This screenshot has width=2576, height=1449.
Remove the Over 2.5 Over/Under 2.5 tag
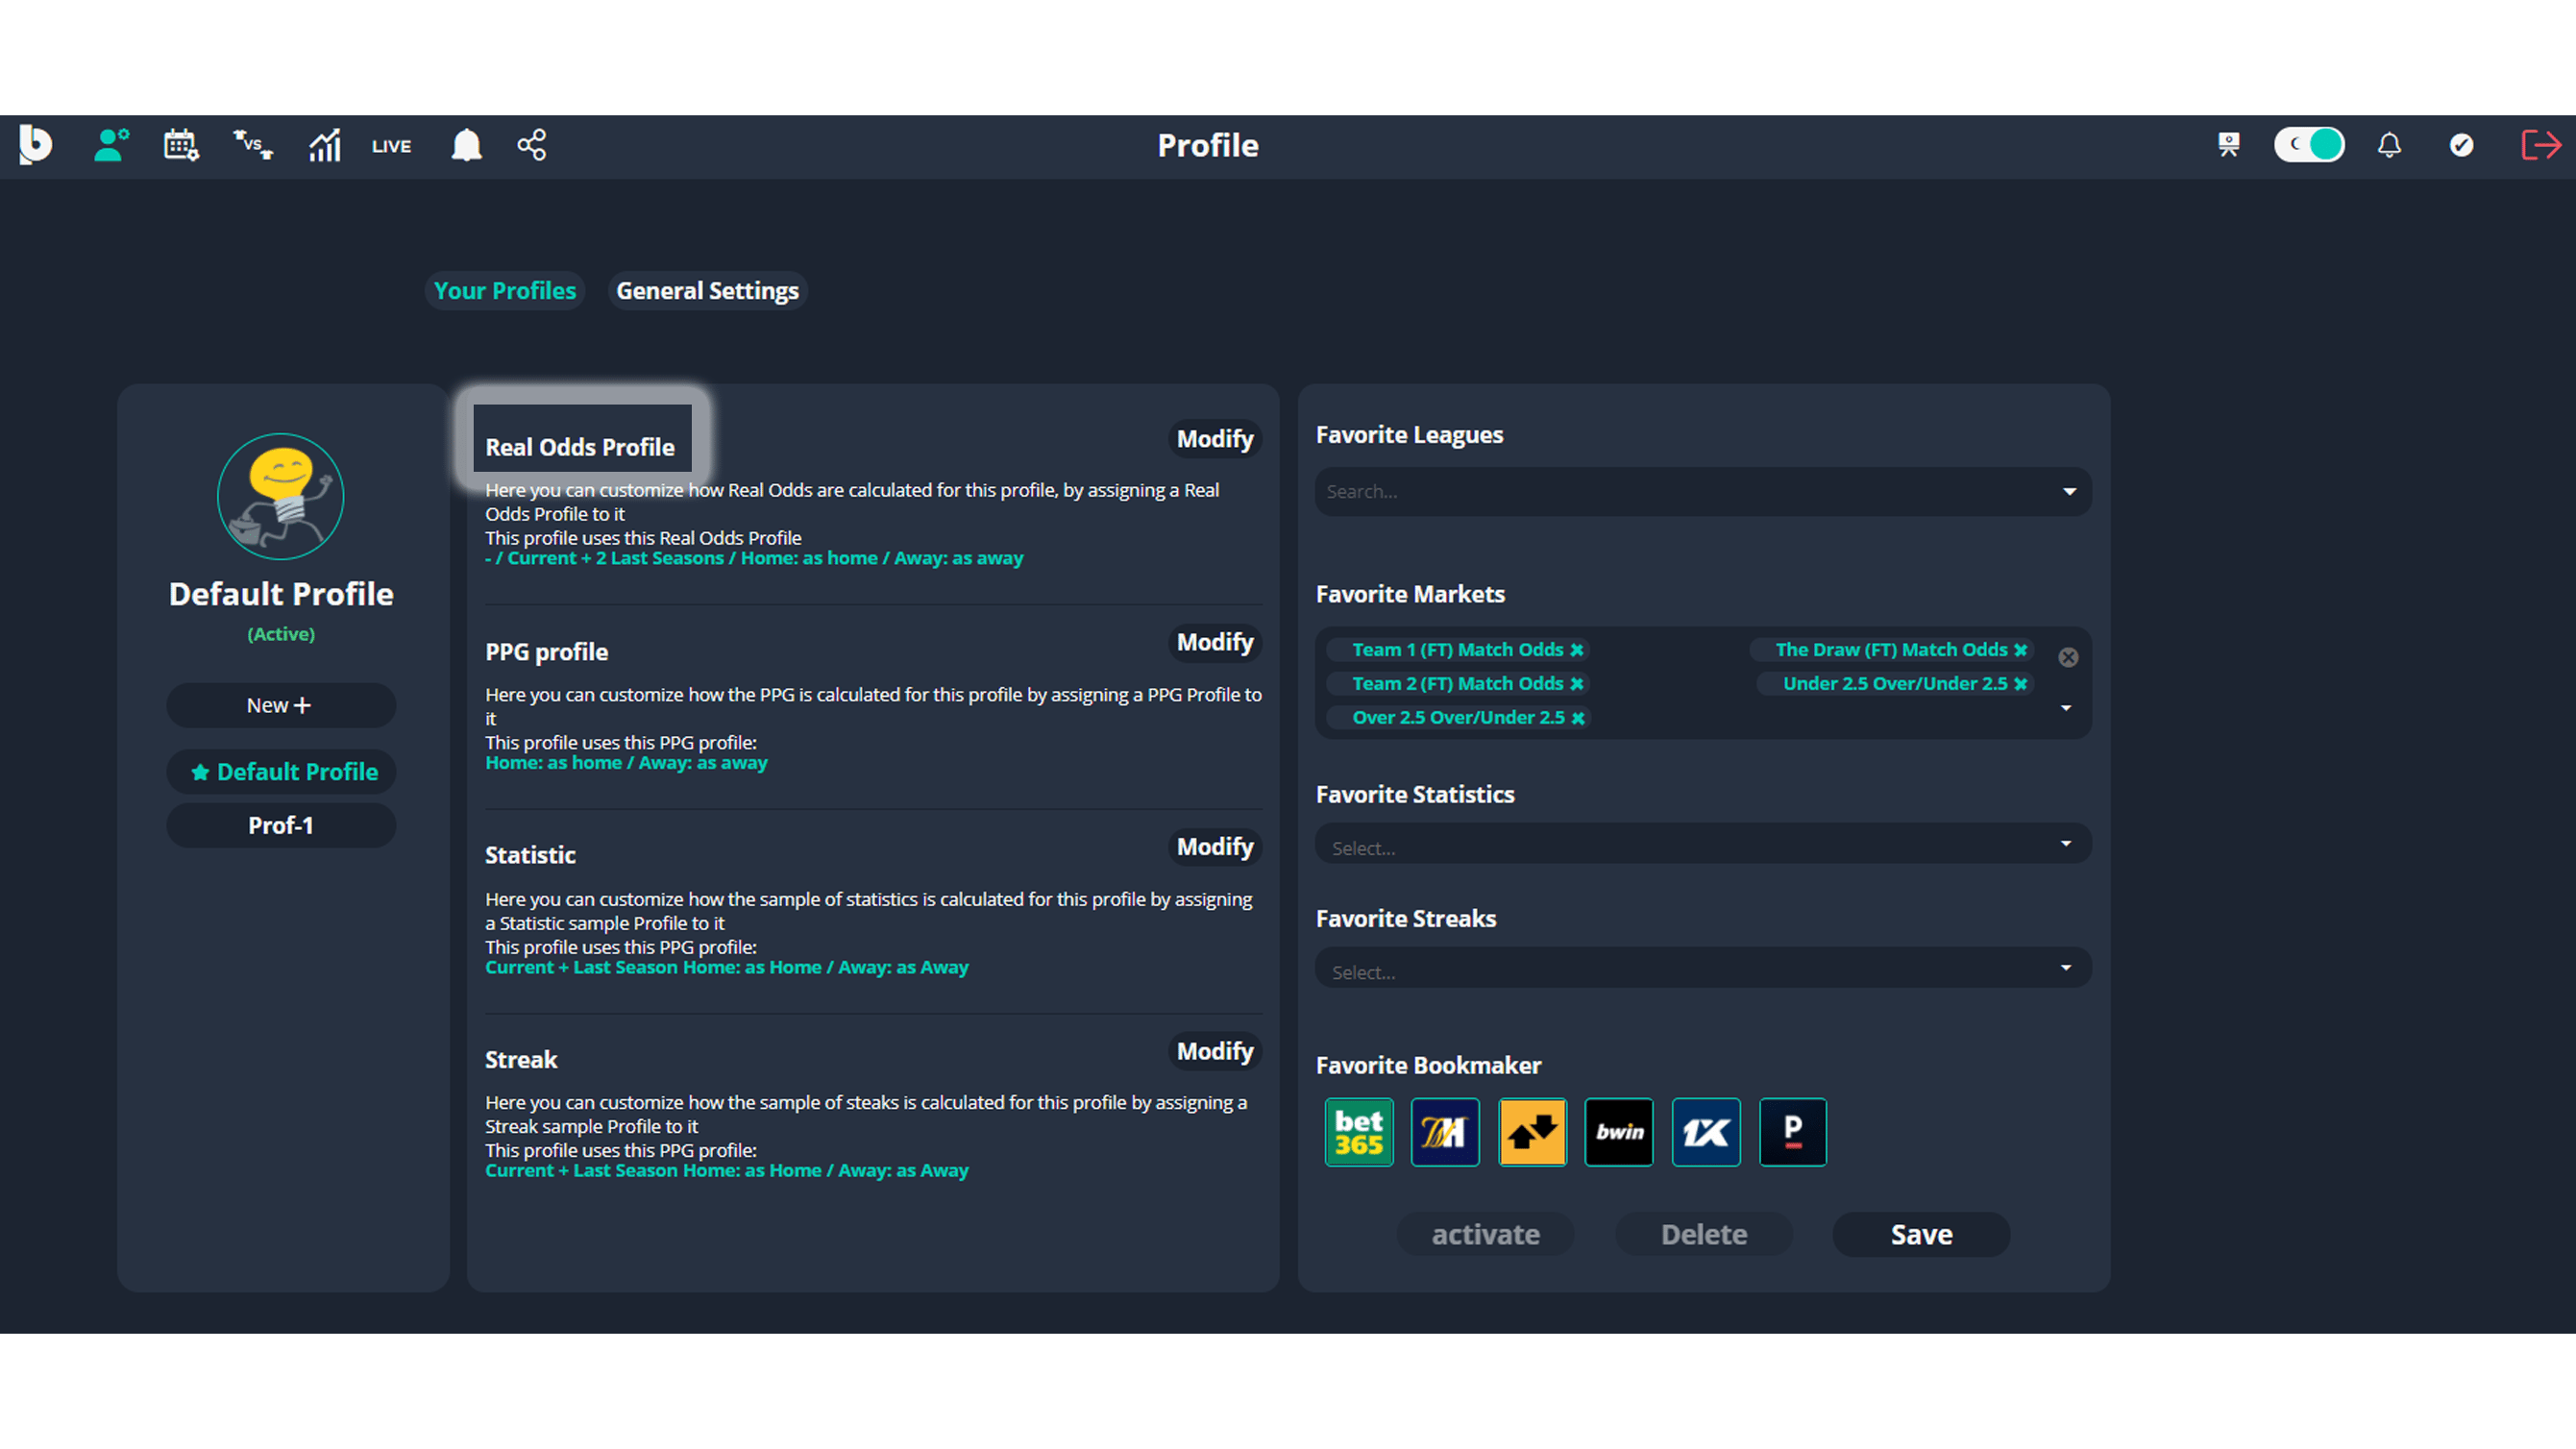[1578, 717]
